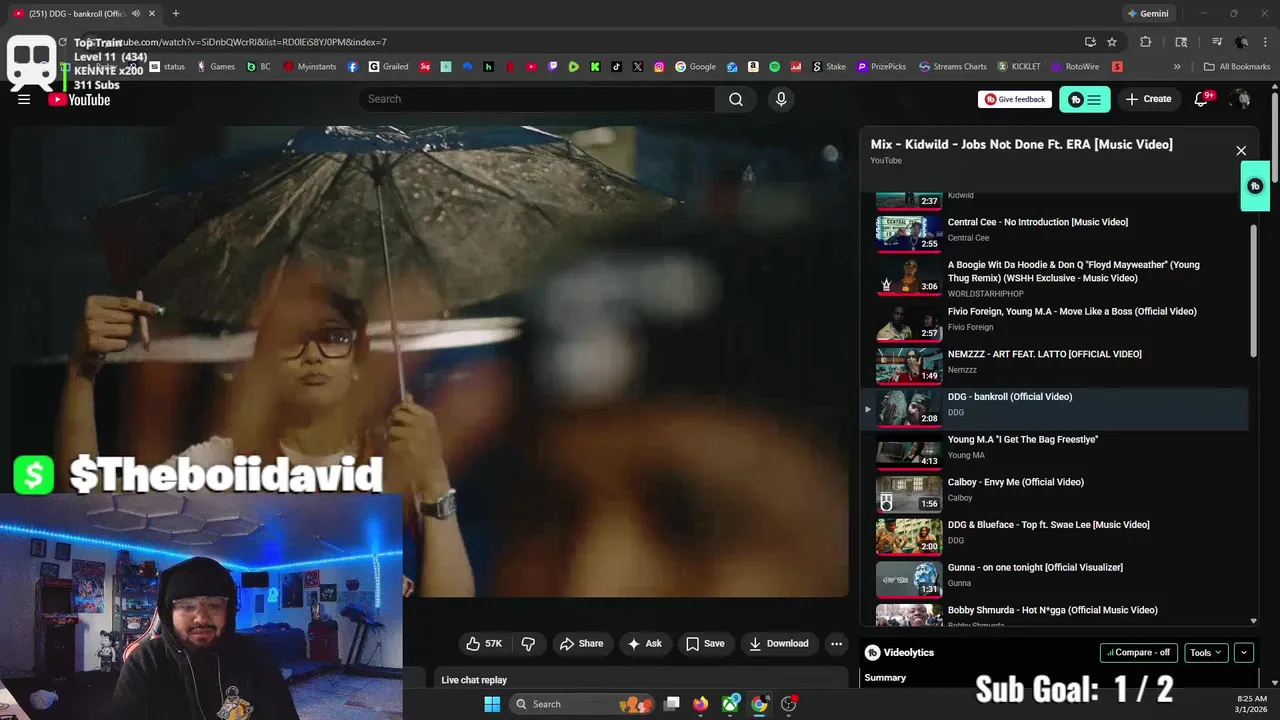Open the Facebook bookmark icon

click(353, 67)
